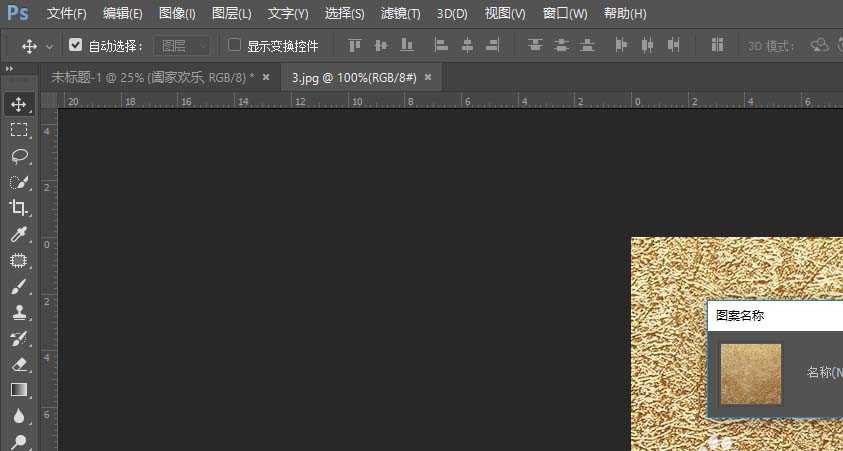Open the 滤镜(T) menu
Viewport: 843px width, 451px height.
pyautogui.click(x=401, y=14)
